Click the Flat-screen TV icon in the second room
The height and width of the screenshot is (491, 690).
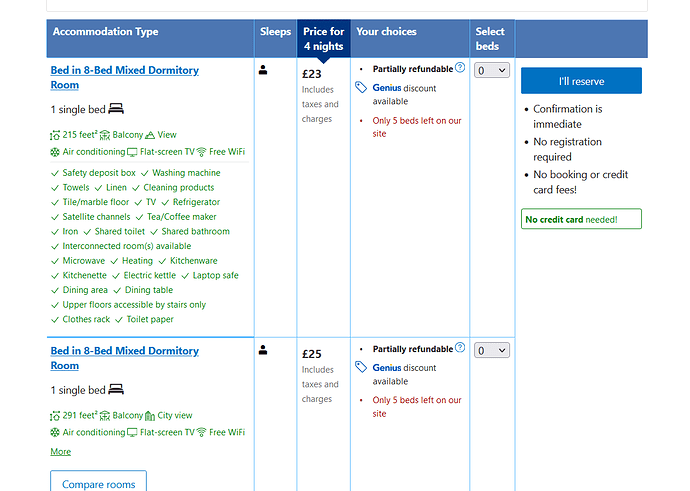point(132,433)
